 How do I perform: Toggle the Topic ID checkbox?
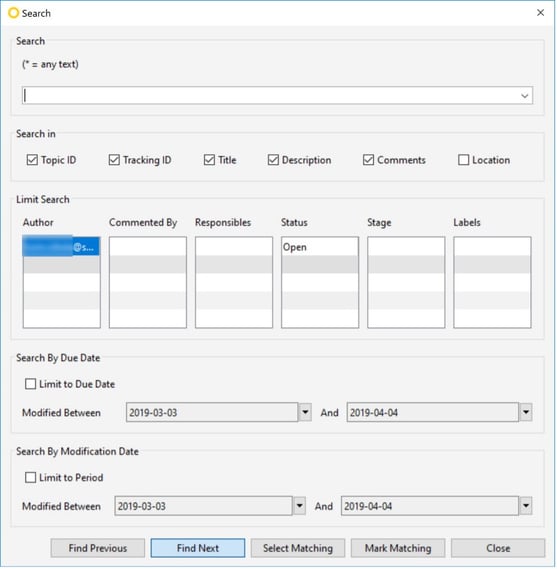[32, 160]
